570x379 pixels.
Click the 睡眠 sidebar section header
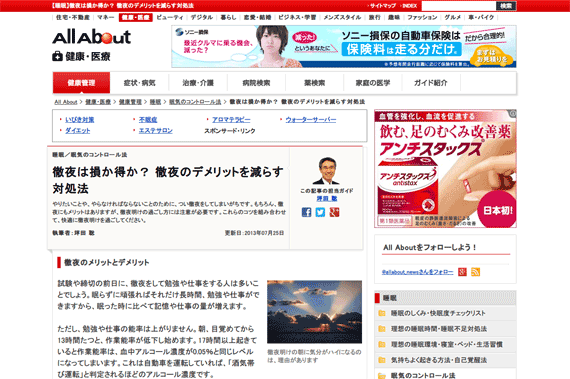445,298
